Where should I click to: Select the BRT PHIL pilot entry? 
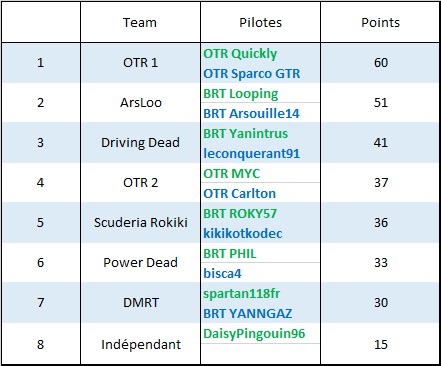point(230,254)
